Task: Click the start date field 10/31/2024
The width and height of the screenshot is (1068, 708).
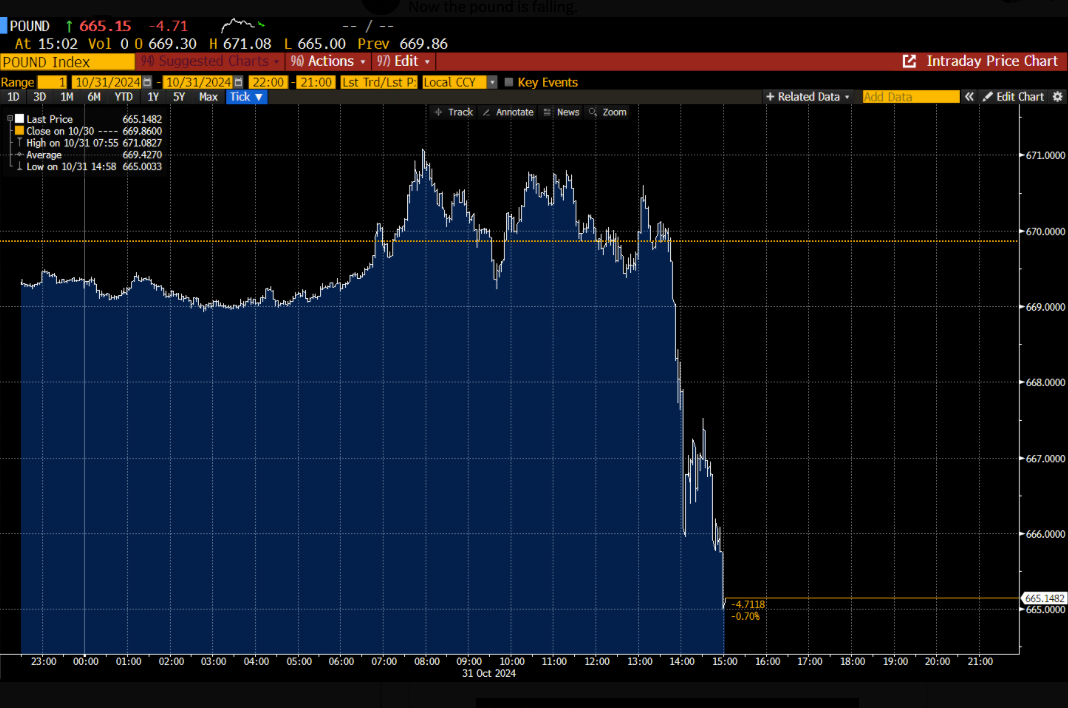Action: pyautogui.click(x=108, y=82)
